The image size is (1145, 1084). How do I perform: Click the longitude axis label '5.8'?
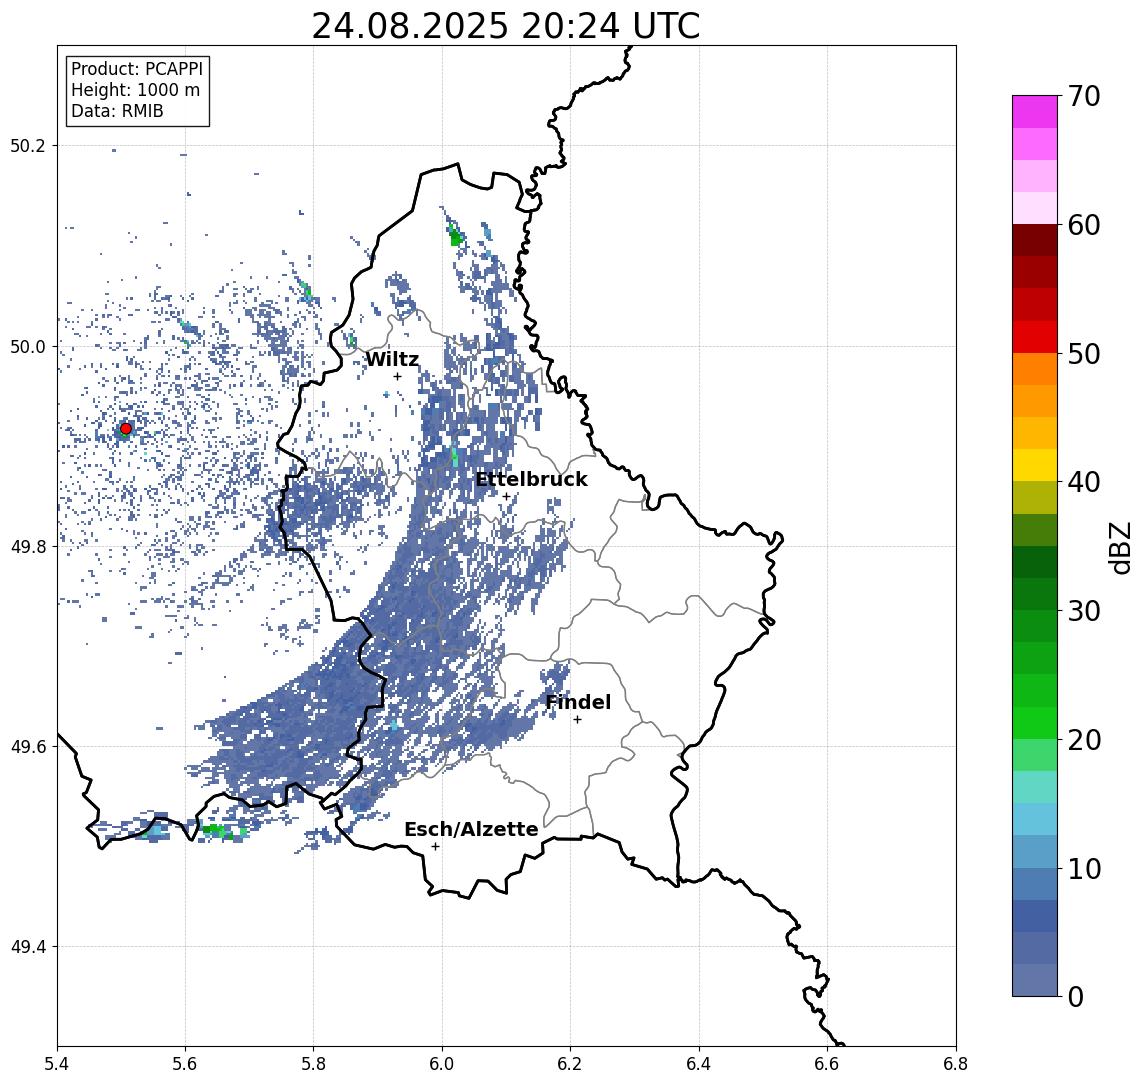coord(313,1064)
